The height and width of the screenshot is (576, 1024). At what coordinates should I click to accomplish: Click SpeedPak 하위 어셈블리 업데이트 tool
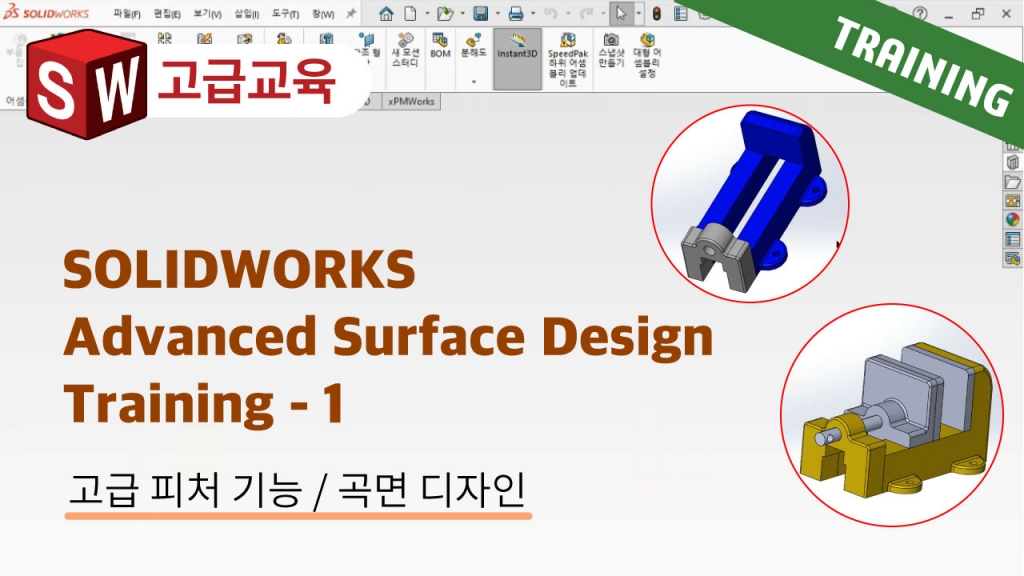click(568, 60)
